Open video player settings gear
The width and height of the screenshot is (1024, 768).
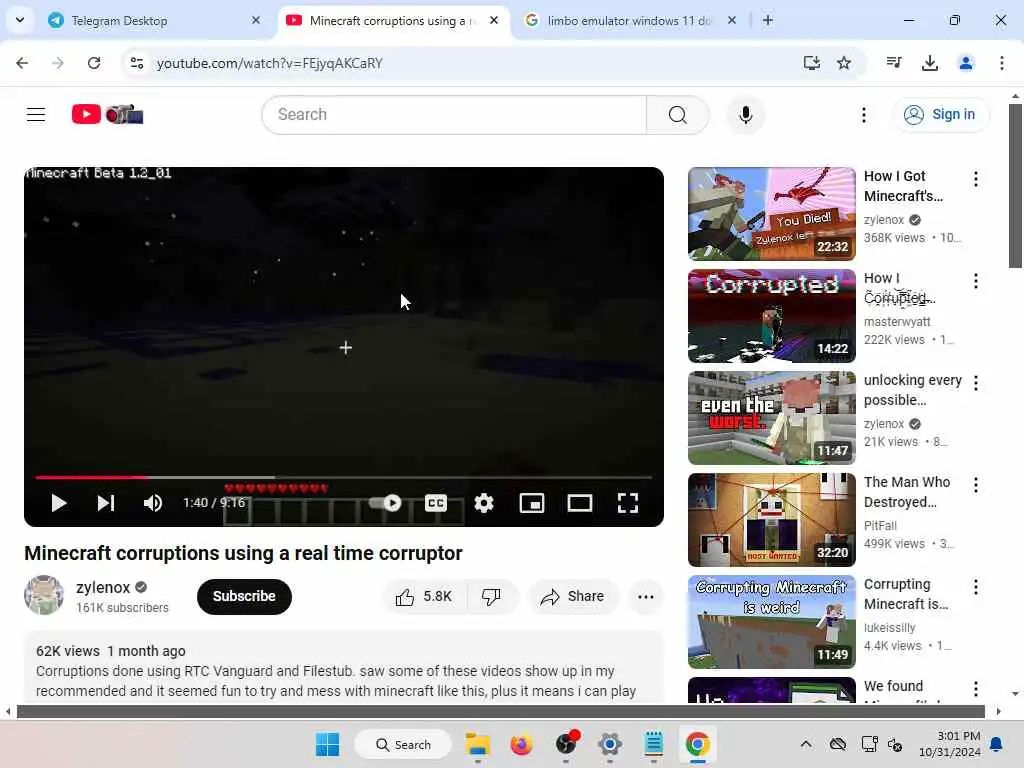coord(484,503)
